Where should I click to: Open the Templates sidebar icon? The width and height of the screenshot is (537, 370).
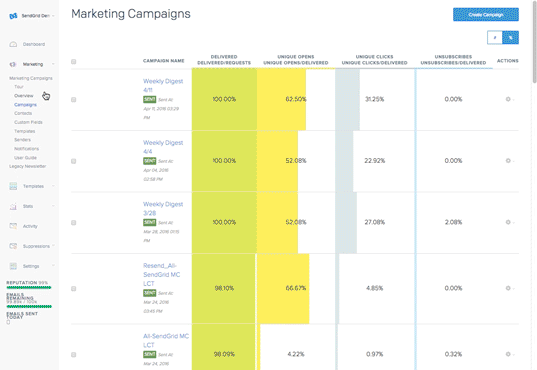pos(13,186)
